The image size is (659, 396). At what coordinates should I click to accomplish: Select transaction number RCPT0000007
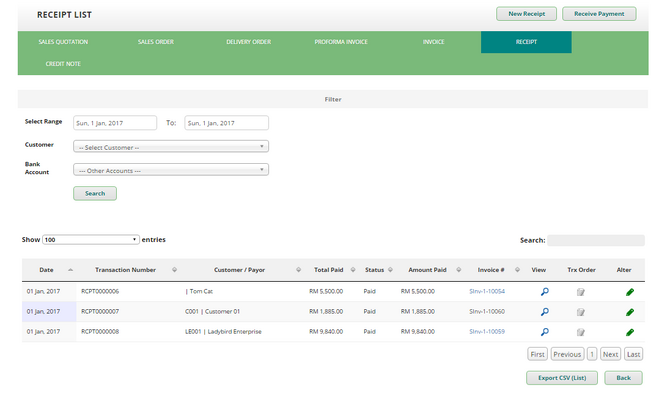point(100,312)
